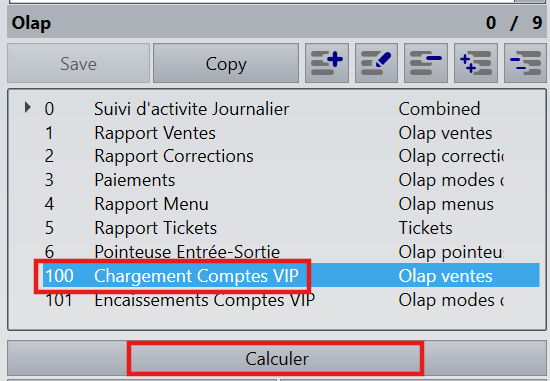Click Suivi d'activite Journalier report name

click(x=192, y=109)
